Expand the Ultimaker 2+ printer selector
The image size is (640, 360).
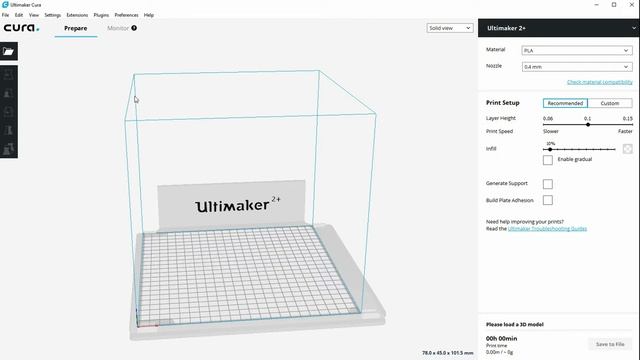pyautogui.click(x=559, y=28)
